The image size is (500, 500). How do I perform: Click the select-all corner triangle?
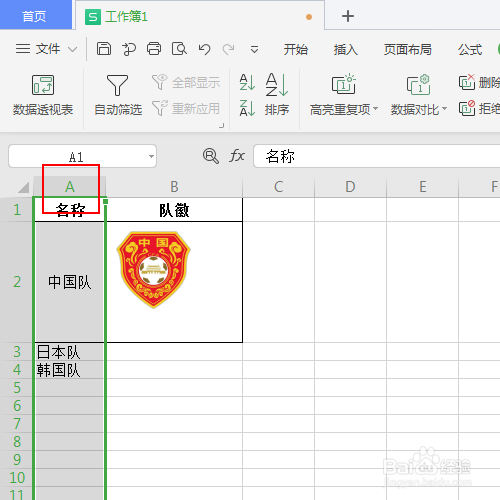[x=23, y=187]
